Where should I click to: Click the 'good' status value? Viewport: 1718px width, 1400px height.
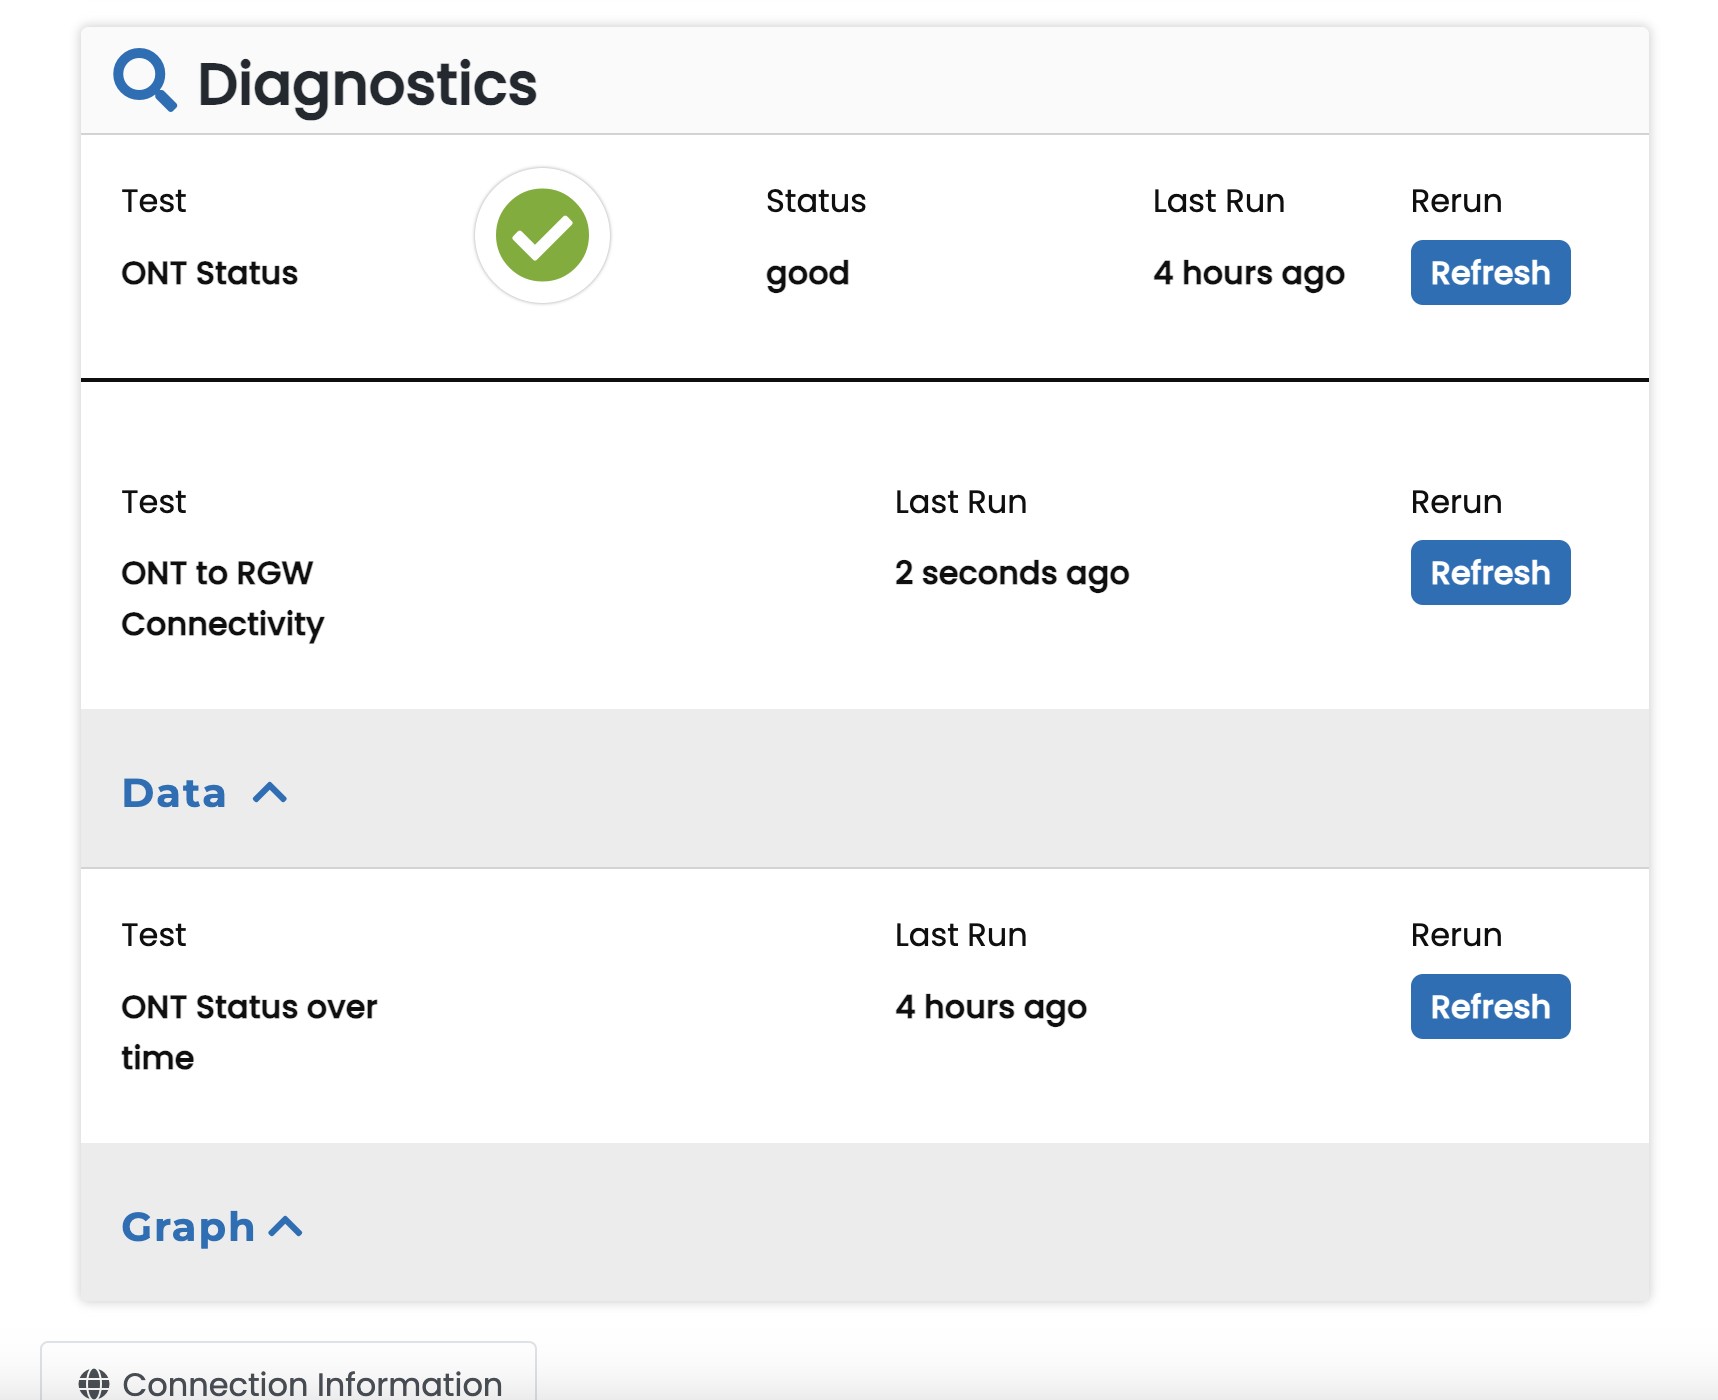click(x=807, y=273)
